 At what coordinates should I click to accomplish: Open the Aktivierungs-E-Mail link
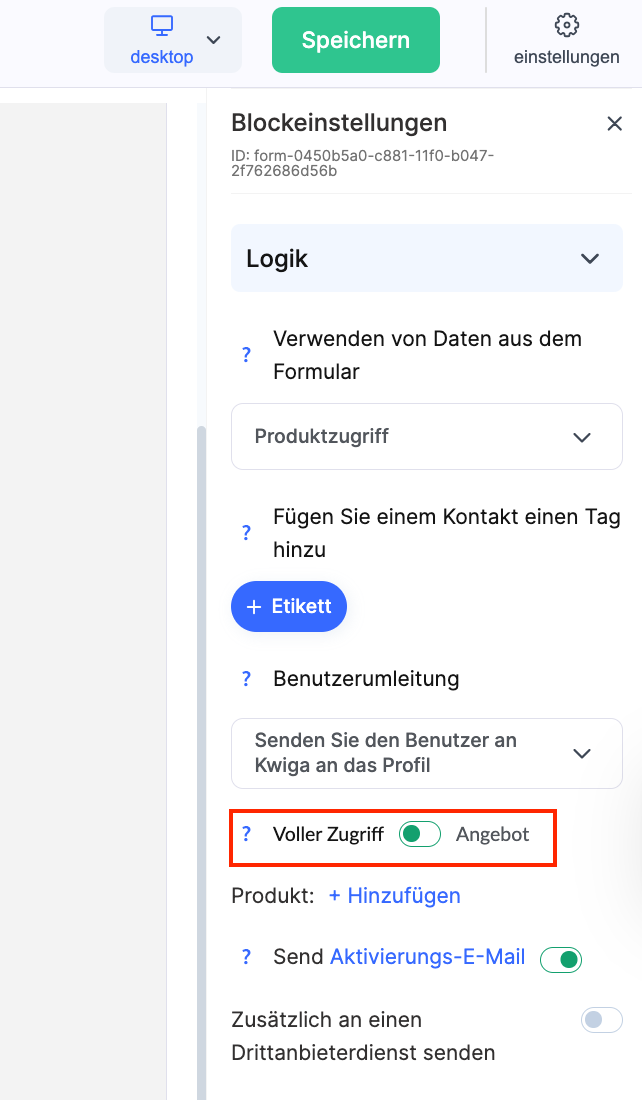(428, 957)
